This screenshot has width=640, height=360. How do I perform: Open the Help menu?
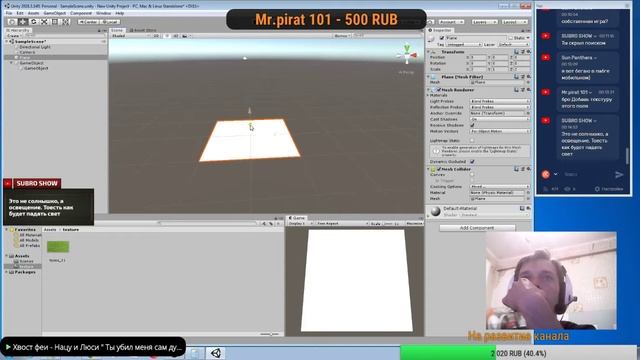click(x=120, y=13)
